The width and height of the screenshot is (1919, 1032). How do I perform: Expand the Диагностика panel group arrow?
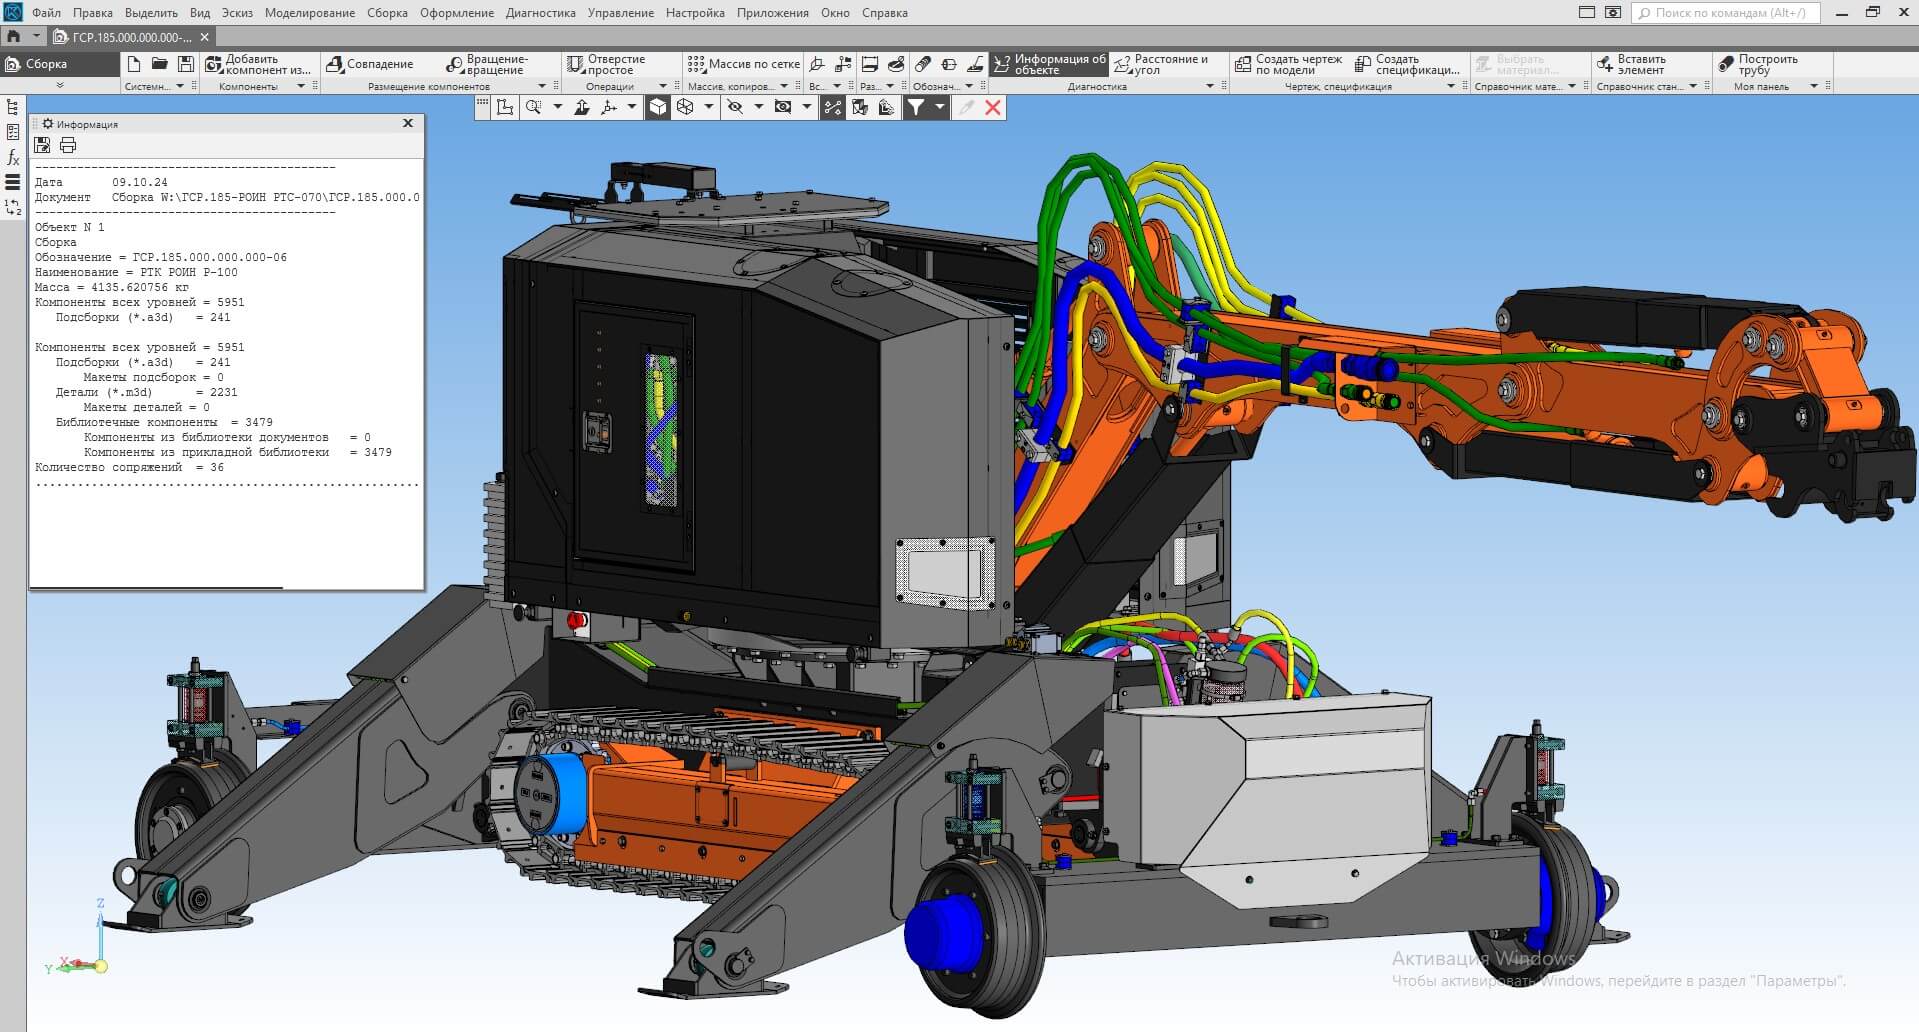pyautogui.click(x=1210, y=86)
